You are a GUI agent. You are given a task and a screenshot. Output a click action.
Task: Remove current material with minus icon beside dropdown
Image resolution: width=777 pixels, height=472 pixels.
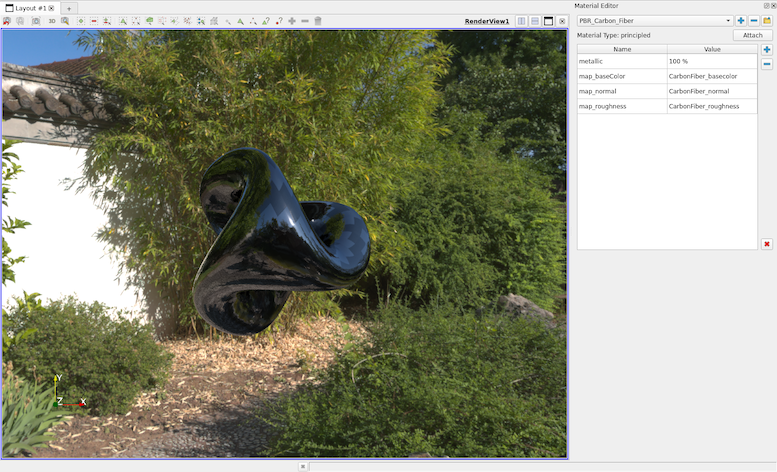click(754, 20)
